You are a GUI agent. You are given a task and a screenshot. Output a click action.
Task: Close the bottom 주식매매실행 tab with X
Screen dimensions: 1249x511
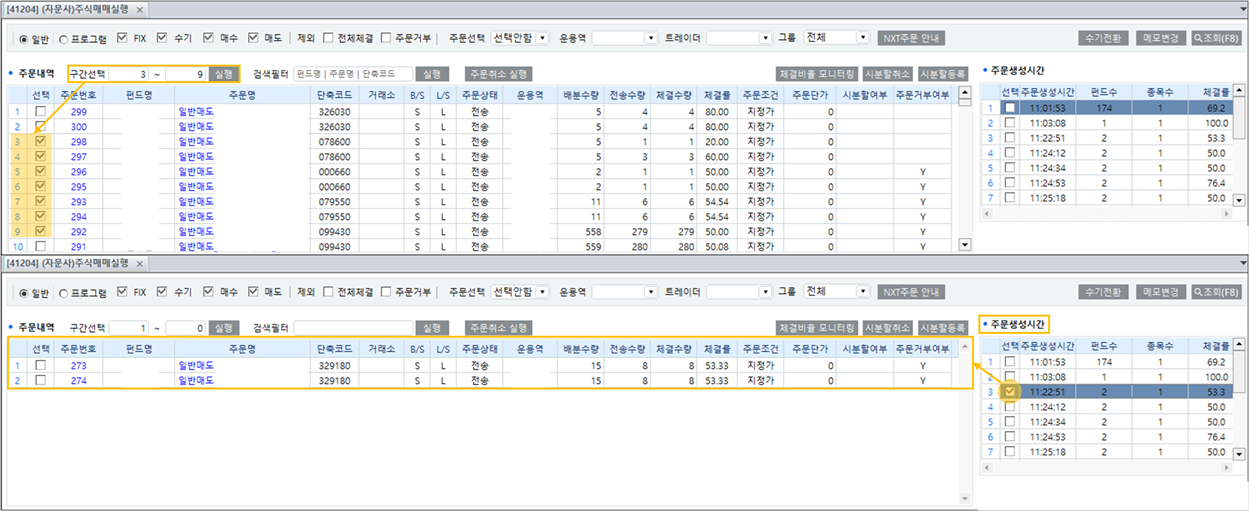[139, 262]
